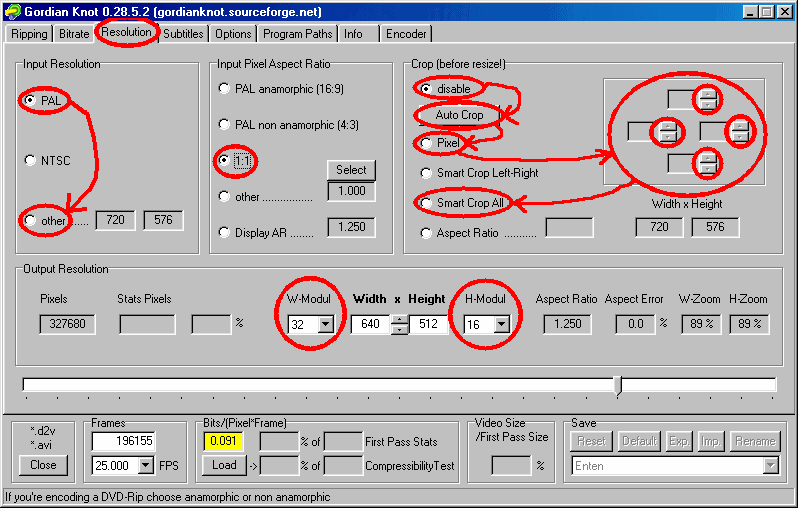Select Aspect Ratio crop mode
Image resolution: width=798 pixels, height=508 pixels.
tap(460, 233)
